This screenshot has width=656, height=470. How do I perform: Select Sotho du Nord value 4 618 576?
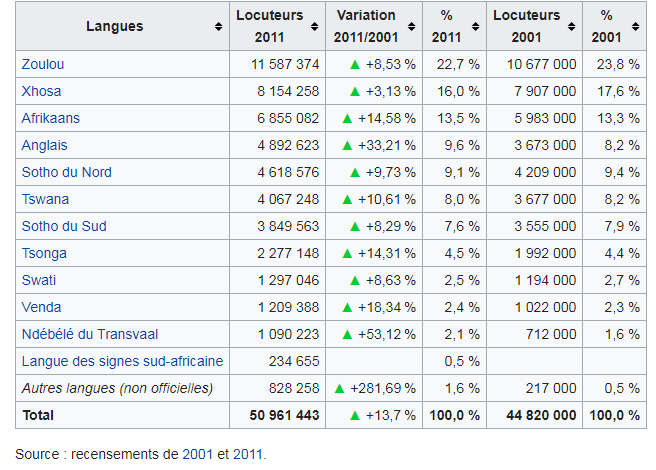[288, 172]
